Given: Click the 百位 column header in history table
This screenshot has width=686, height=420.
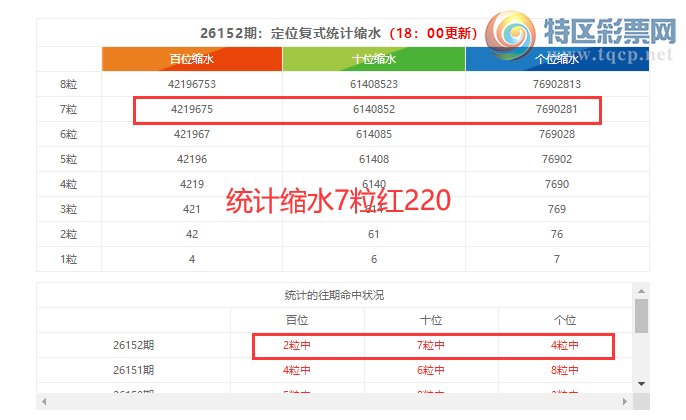Looking at the screenshot, I should point(297,320).
